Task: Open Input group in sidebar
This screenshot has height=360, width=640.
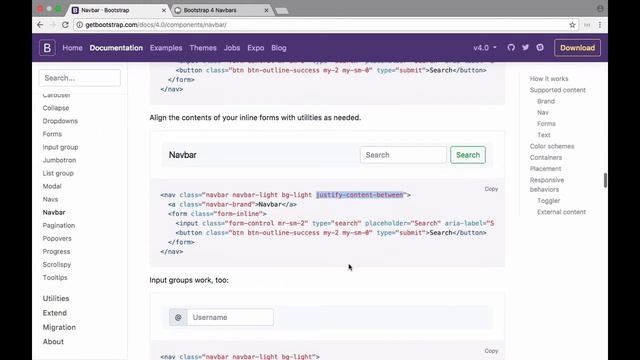Action: (60, 147)
